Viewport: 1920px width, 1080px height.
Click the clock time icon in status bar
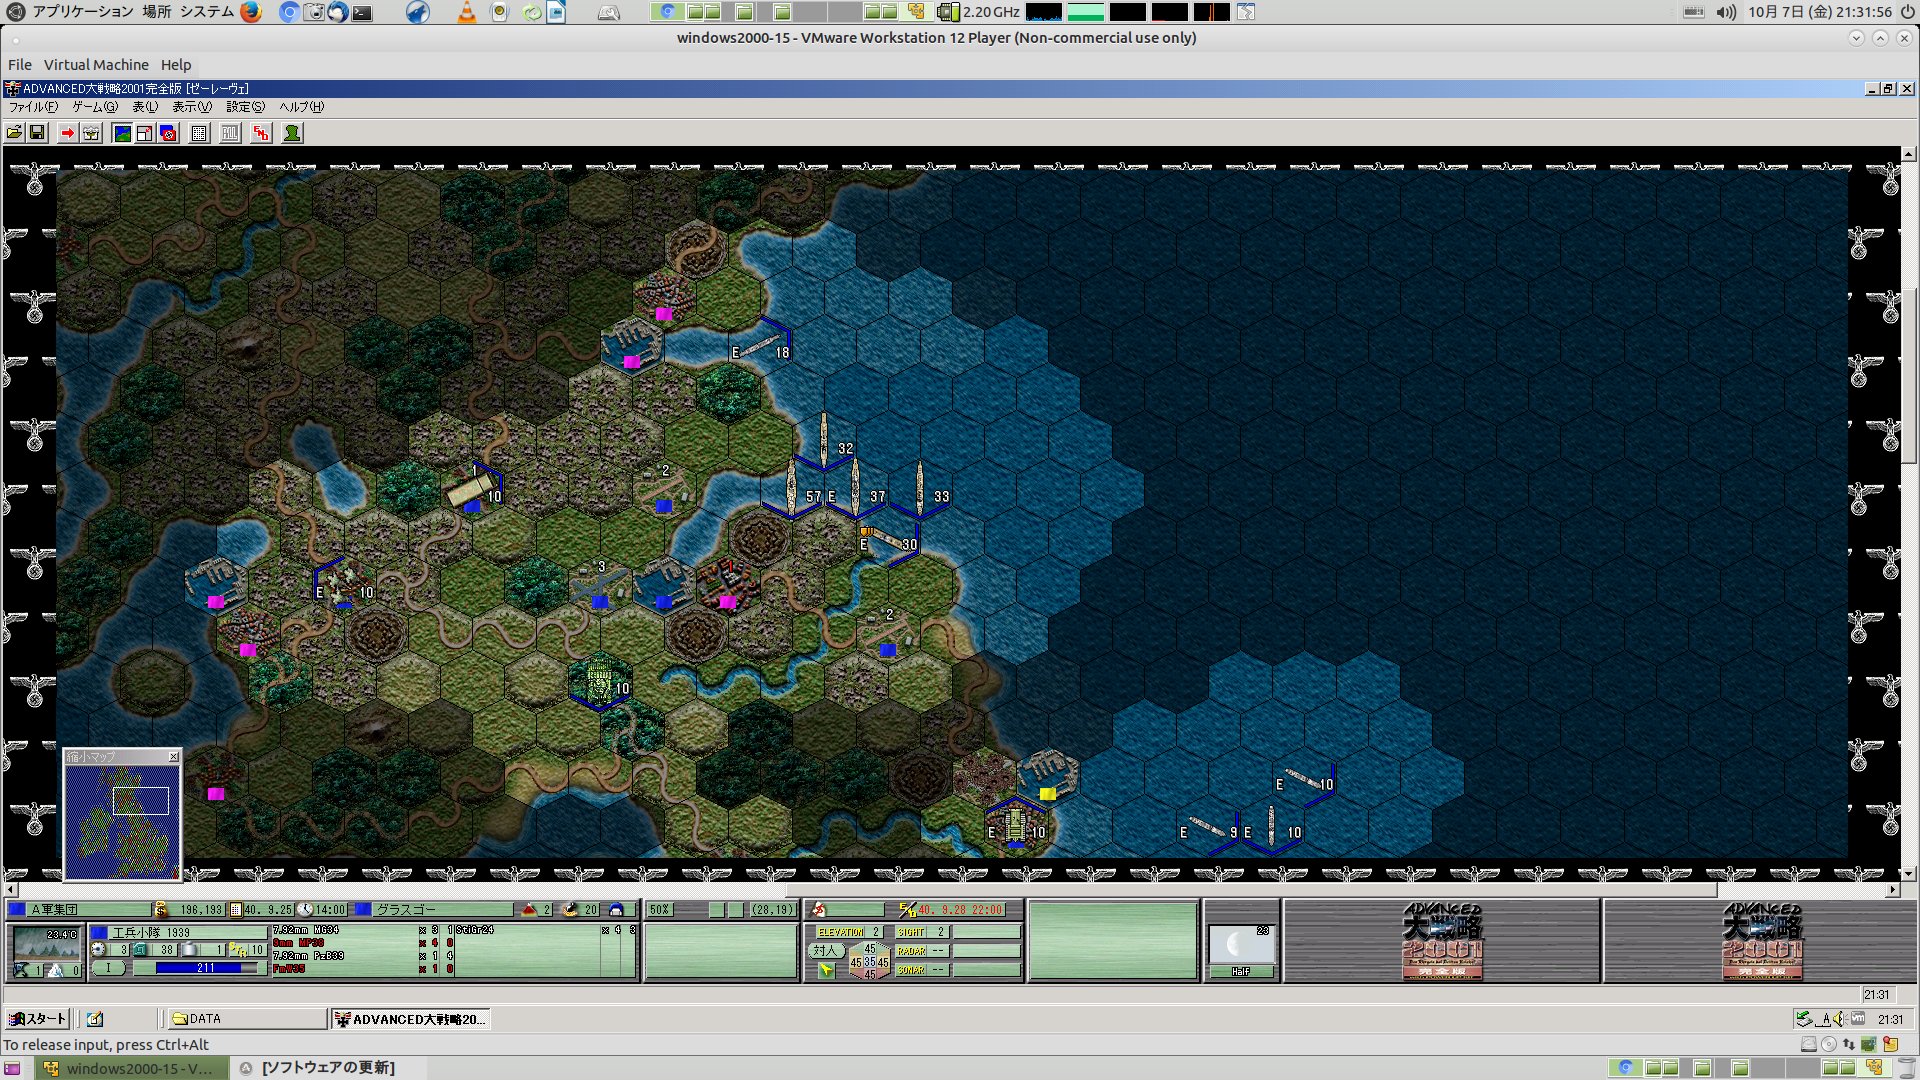tap(305, 909)
